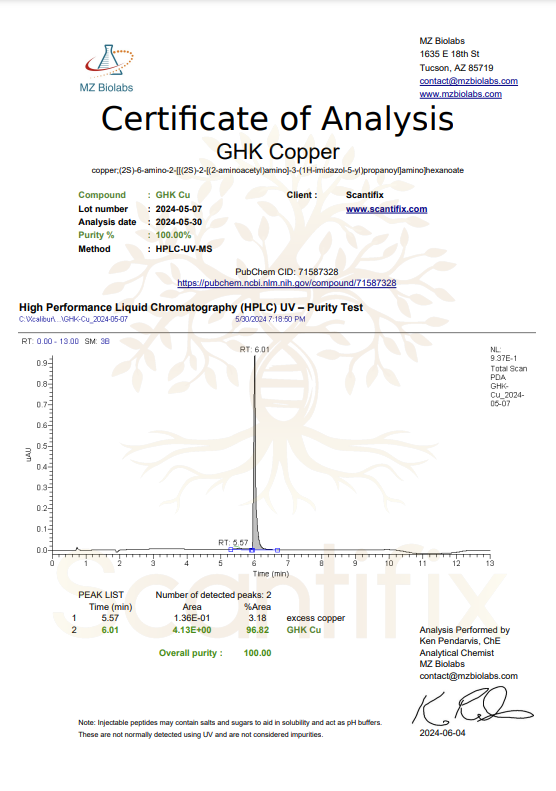Viewport: 556px width, 791px height.
Task: Click the Overall purity 100.00 value
Action: (257, 653)
